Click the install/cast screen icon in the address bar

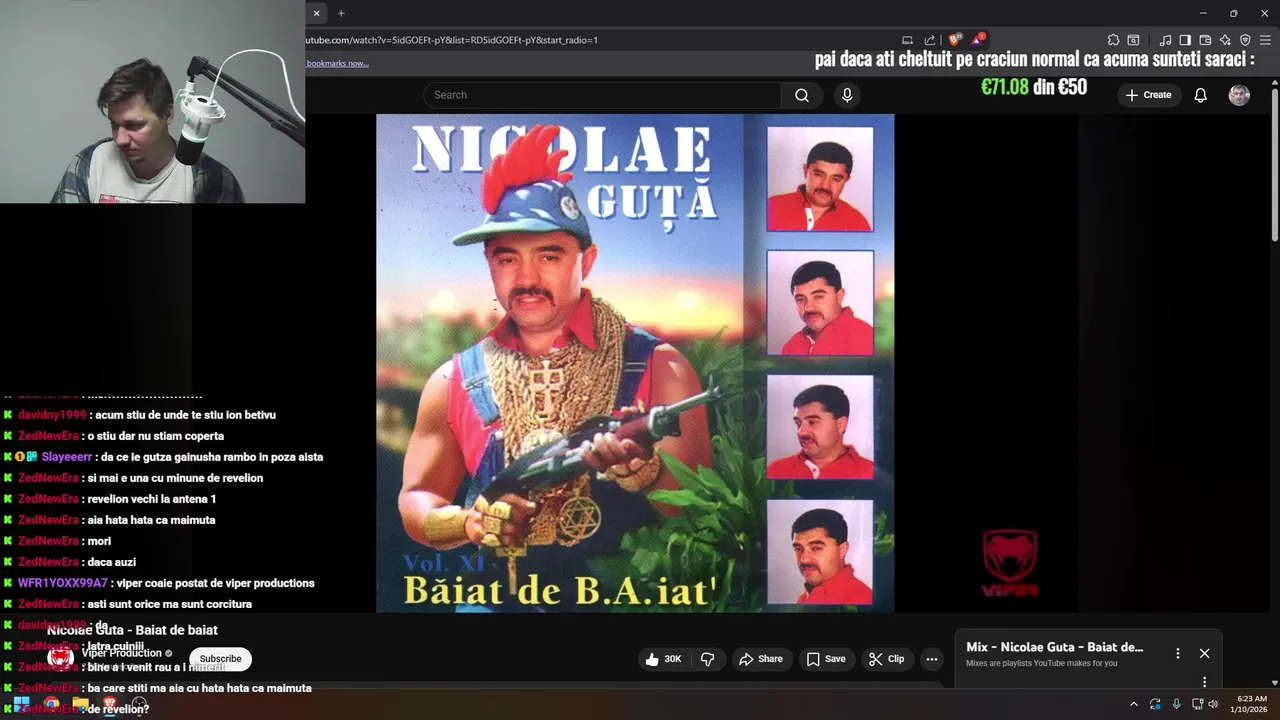[x=907, y=40]
